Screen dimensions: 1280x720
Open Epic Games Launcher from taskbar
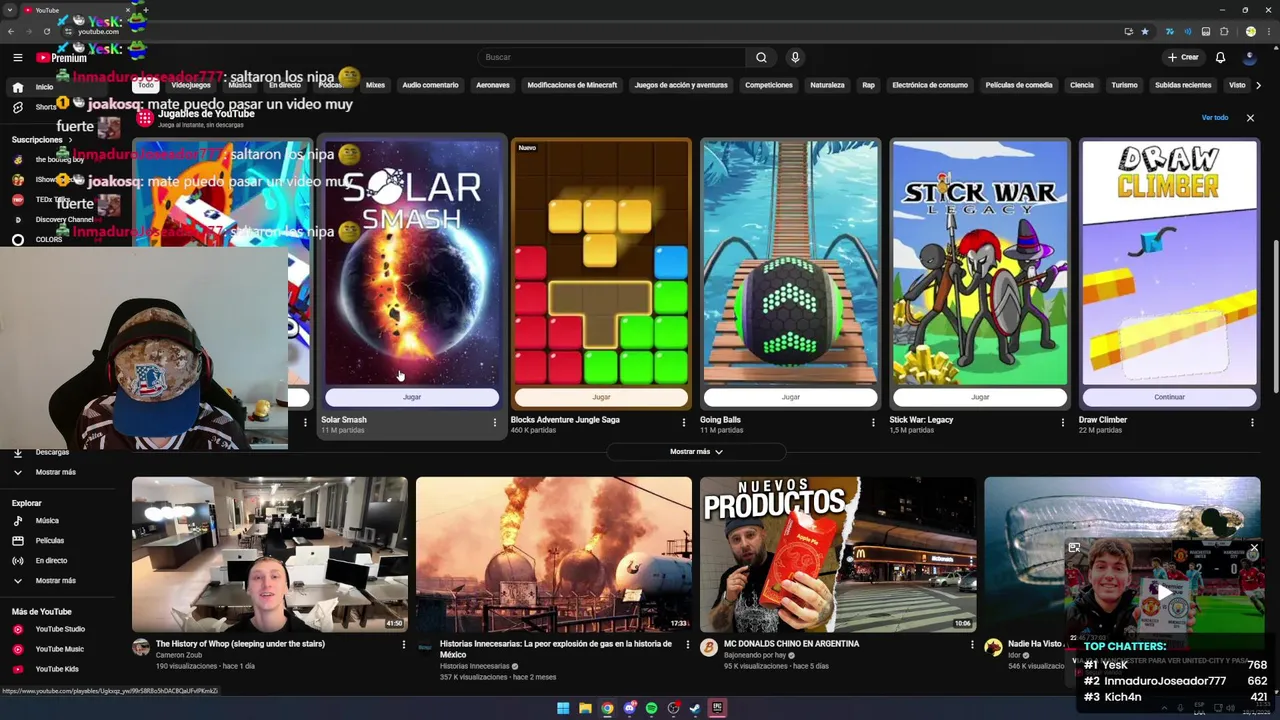pos(717,708)
